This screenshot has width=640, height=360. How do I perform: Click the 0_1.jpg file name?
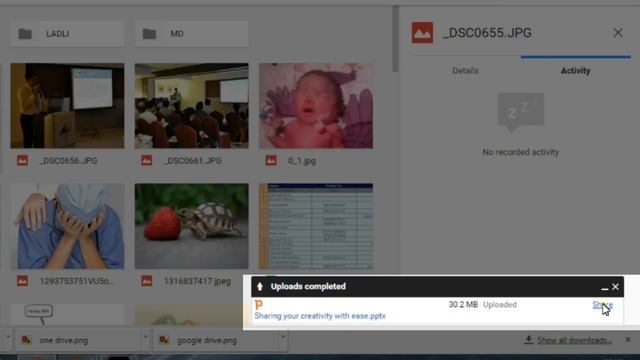click(302, 161)
